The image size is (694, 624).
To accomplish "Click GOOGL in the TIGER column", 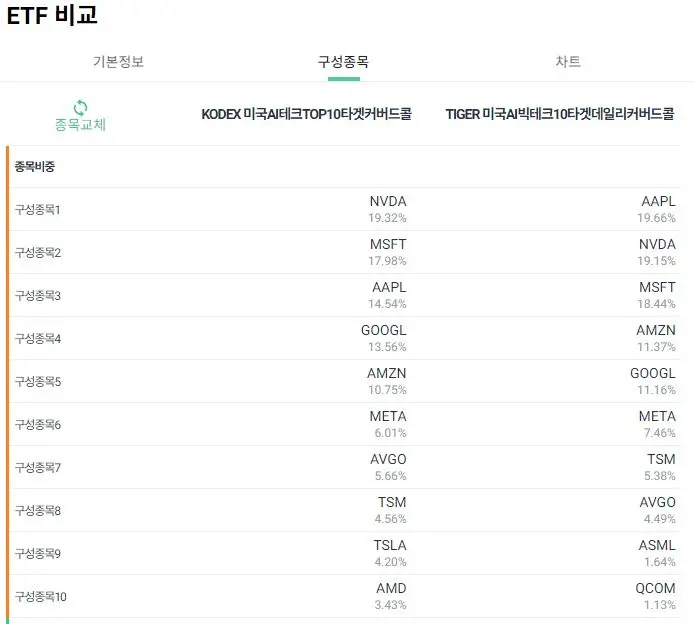I will click(x=653, y=373).
